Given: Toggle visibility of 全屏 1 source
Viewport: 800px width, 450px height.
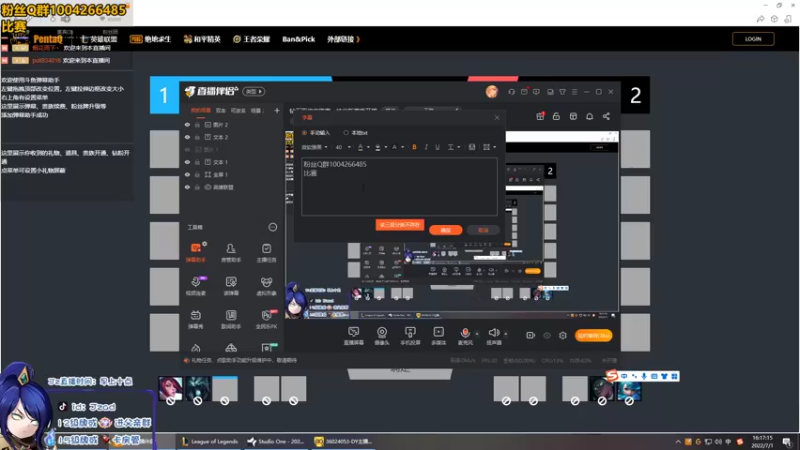Looking at the screenshot, I should pyautogui.click(x=187, y=174).
